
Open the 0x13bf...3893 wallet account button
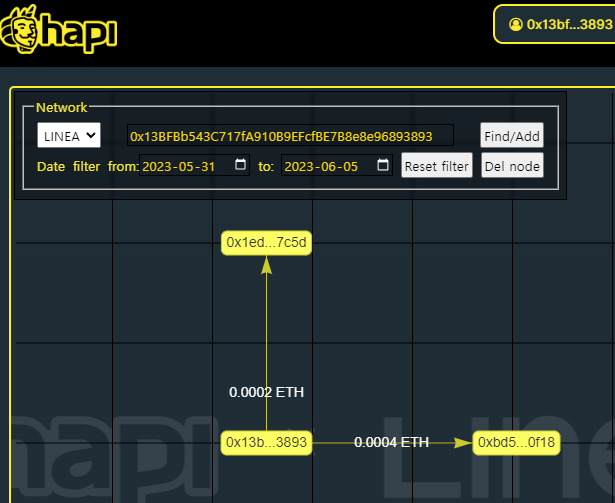[x=555, y=24]
